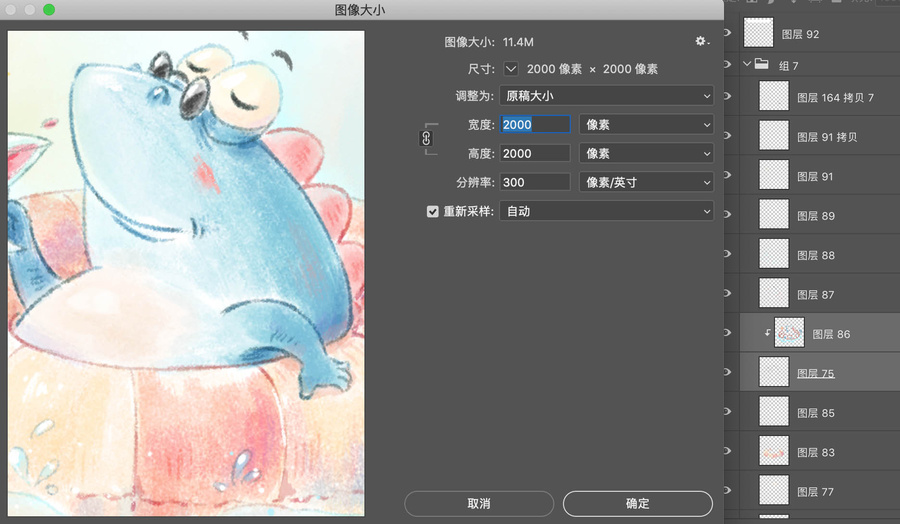Select layer named 图层 85

pyautogui.click(x=816, y=413)
